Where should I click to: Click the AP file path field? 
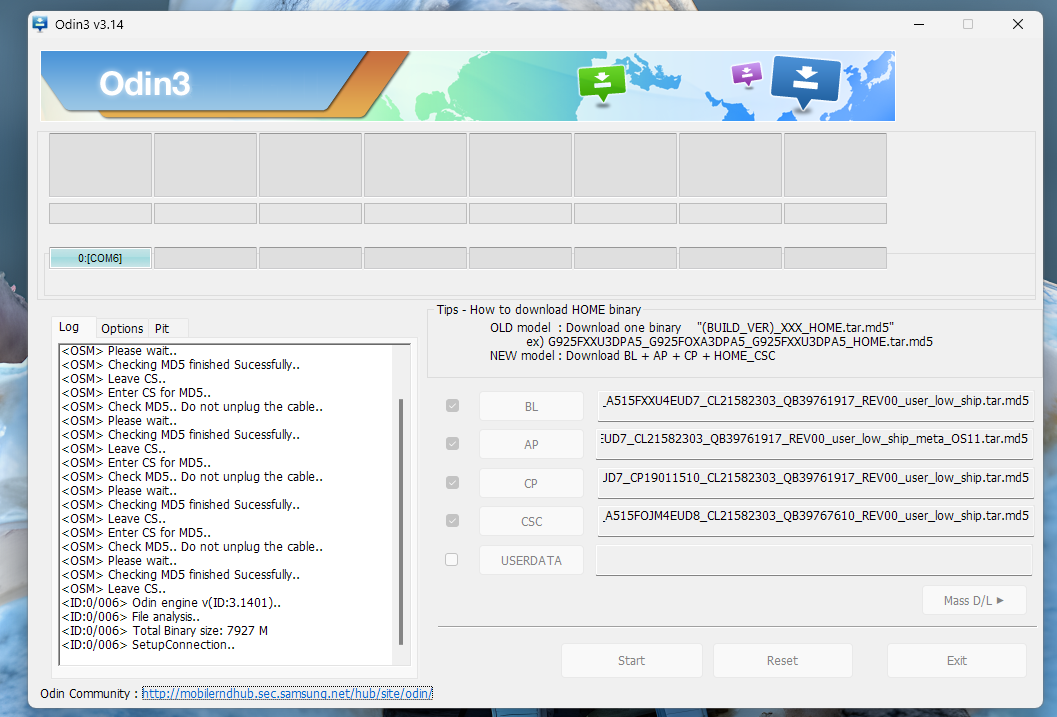[815, 444]
